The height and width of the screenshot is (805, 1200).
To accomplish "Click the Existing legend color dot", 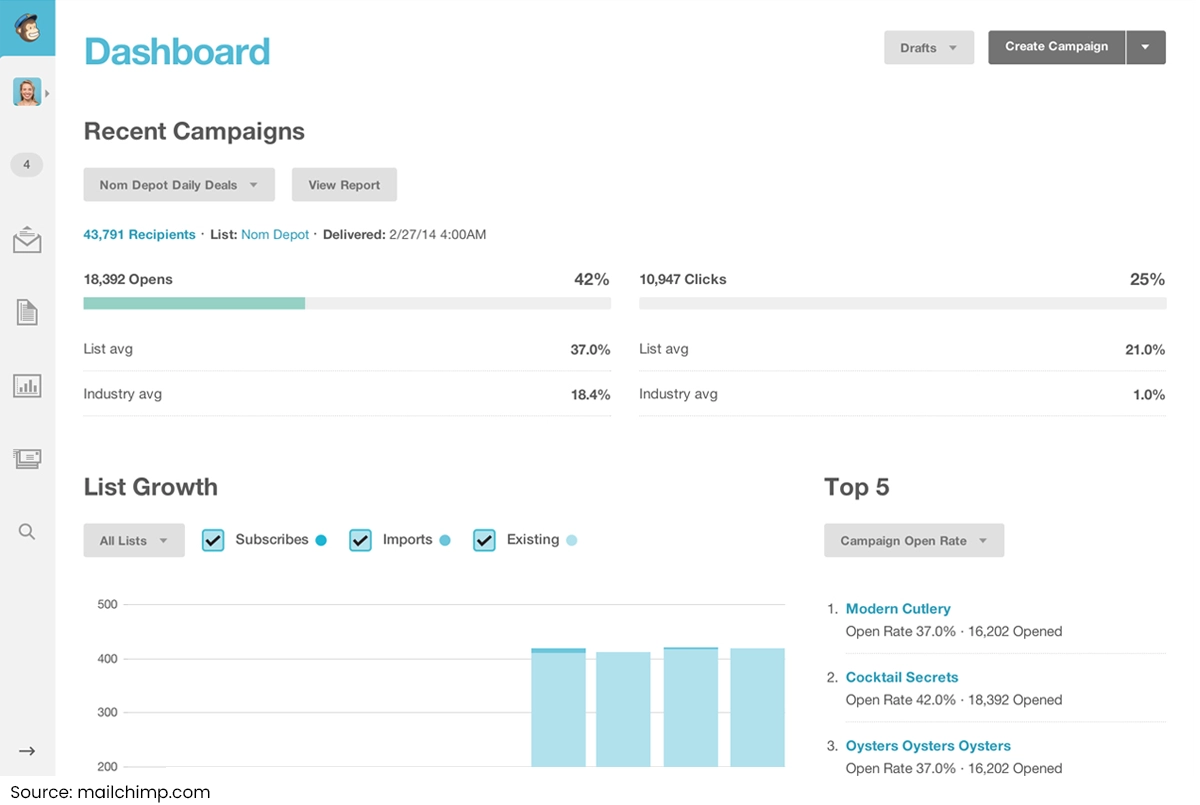I will tap(572, 540).
